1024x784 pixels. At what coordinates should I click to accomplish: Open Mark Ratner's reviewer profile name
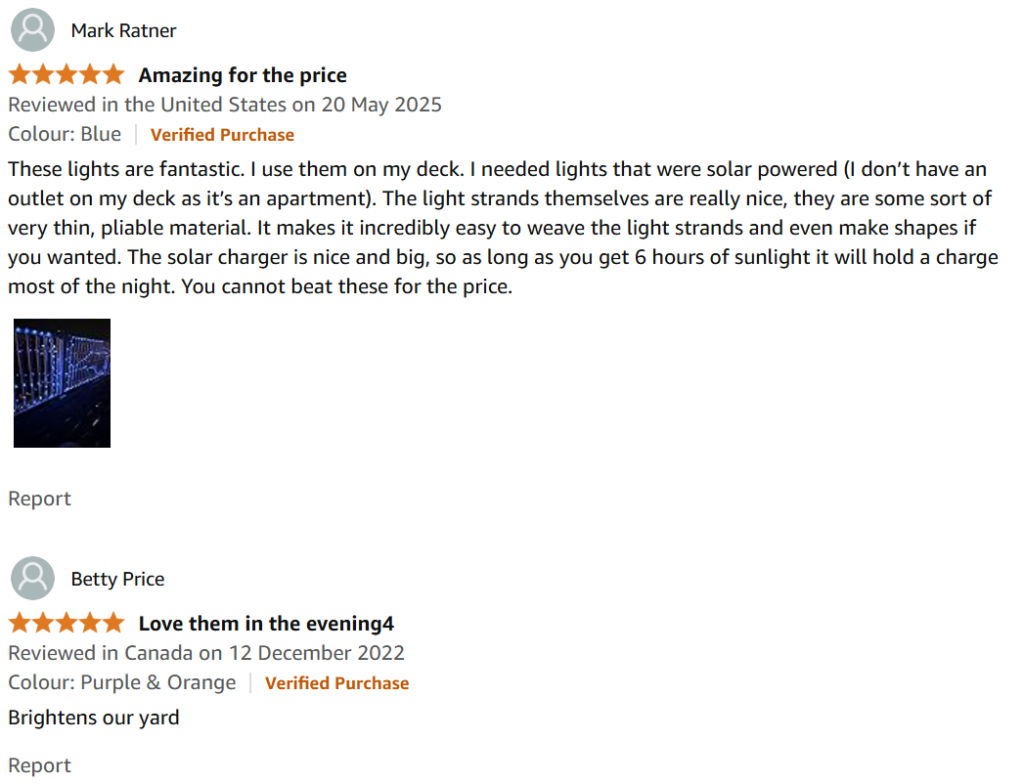point(123,31)
